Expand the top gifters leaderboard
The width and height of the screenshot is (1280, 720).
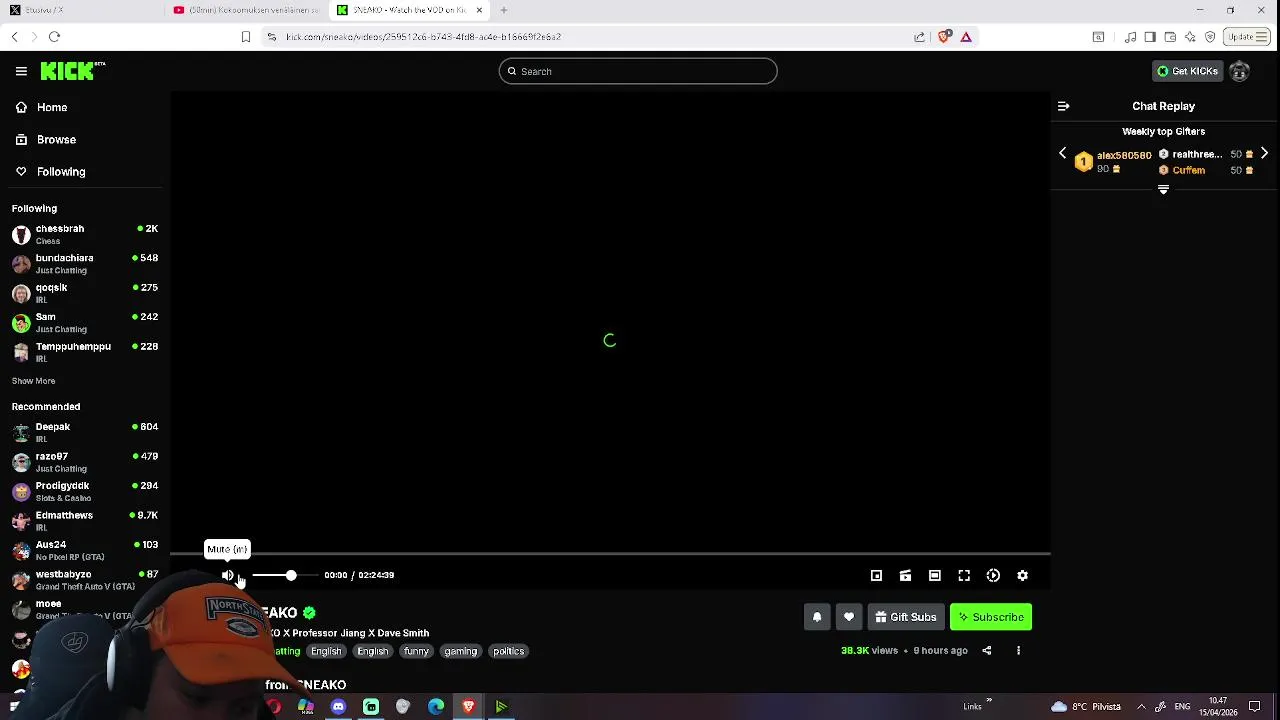(1163, 189)
